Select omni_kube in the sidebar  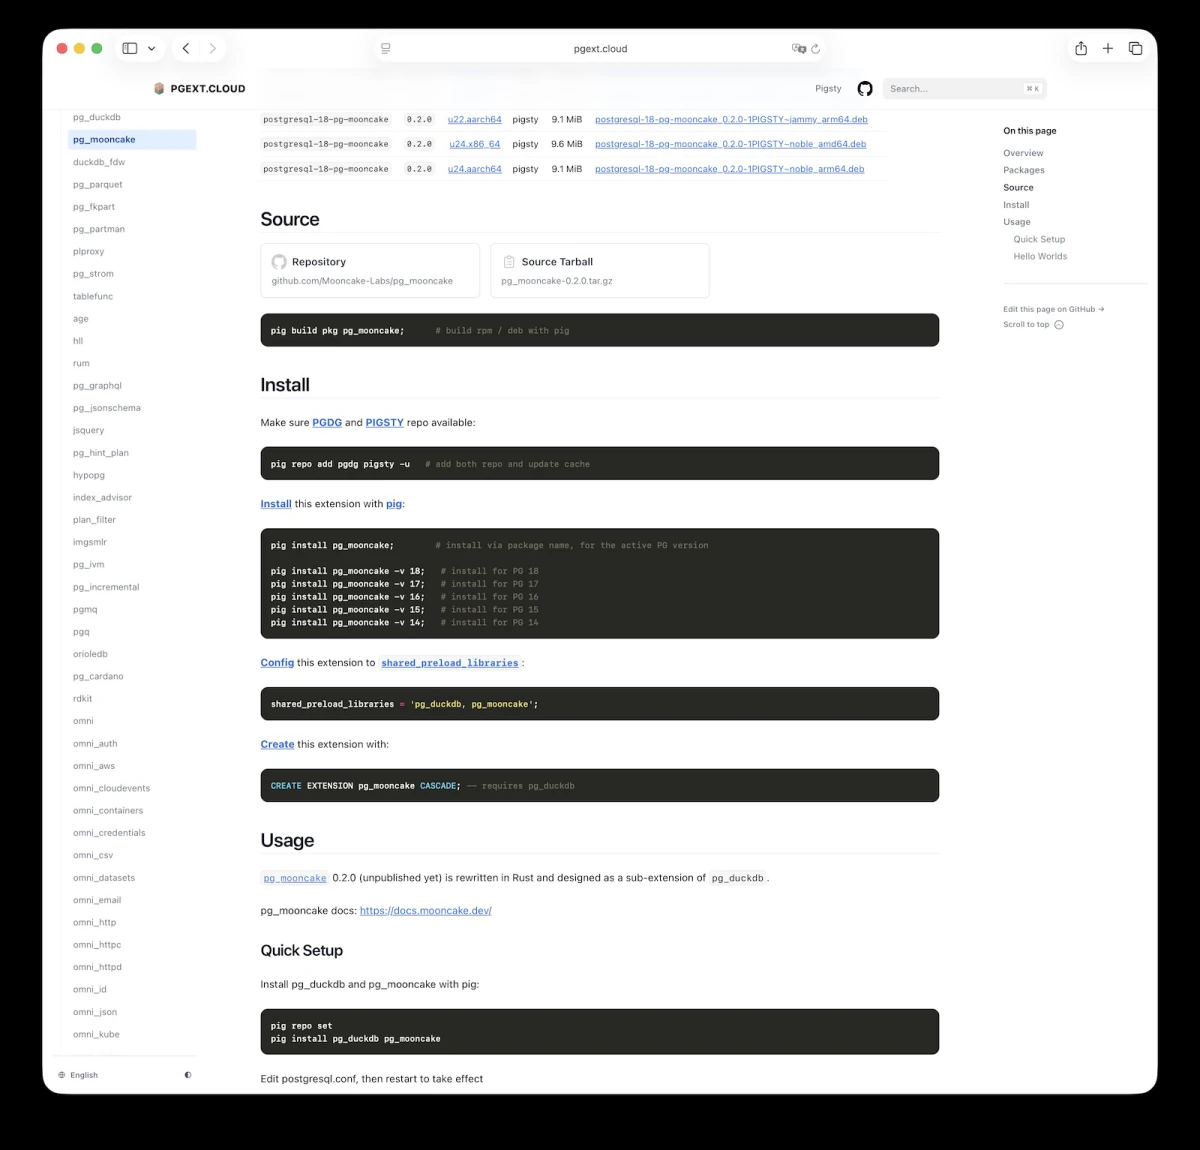tap(96, 1034)
